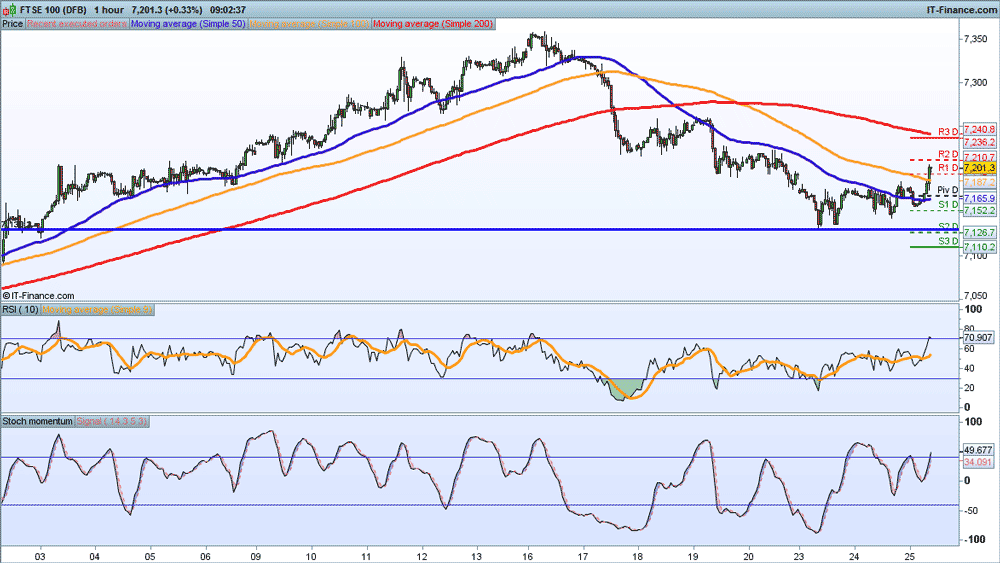Viewport: 1000px width, 563px height.
Task: Click the blue 7,165.9 price tag
Action: tap(980, 199)
